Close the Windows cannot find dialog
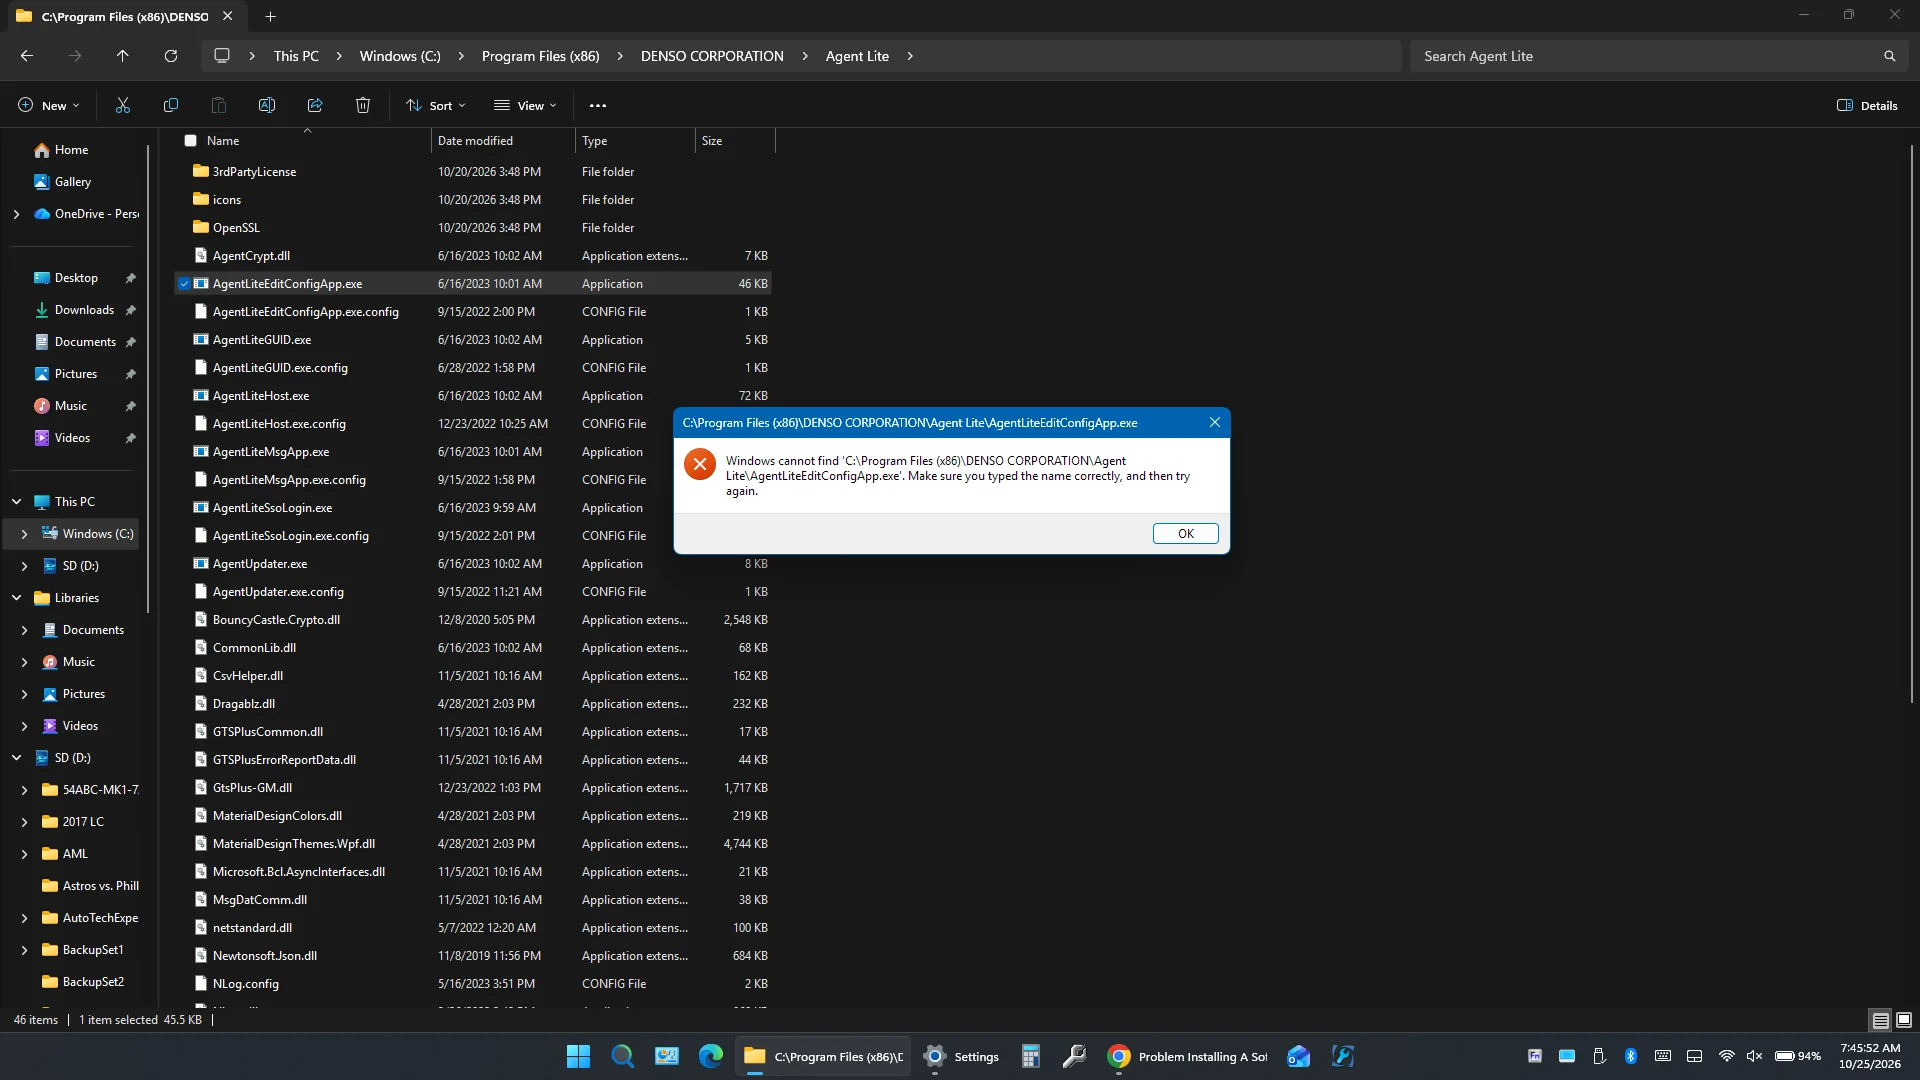 click(1215, 423)
